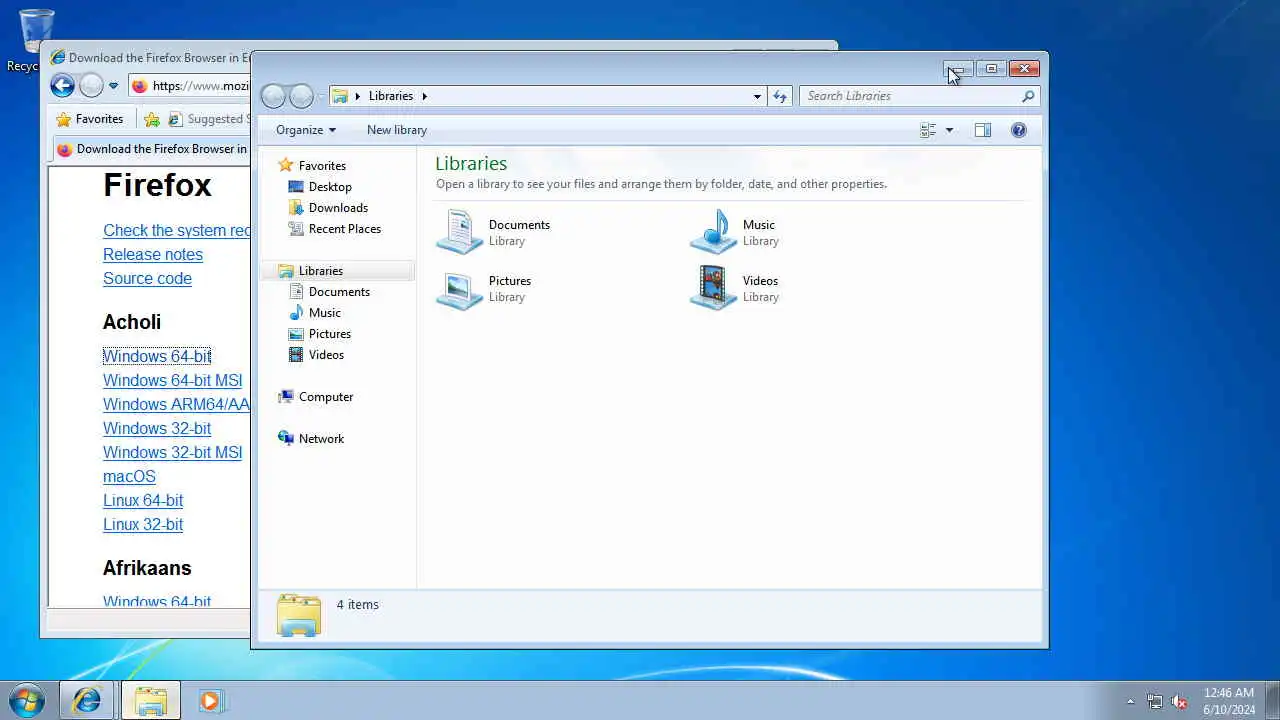Select Videos under Libraries in sidebar
This screenshot has height=720, width=1280.
point(326,355)
